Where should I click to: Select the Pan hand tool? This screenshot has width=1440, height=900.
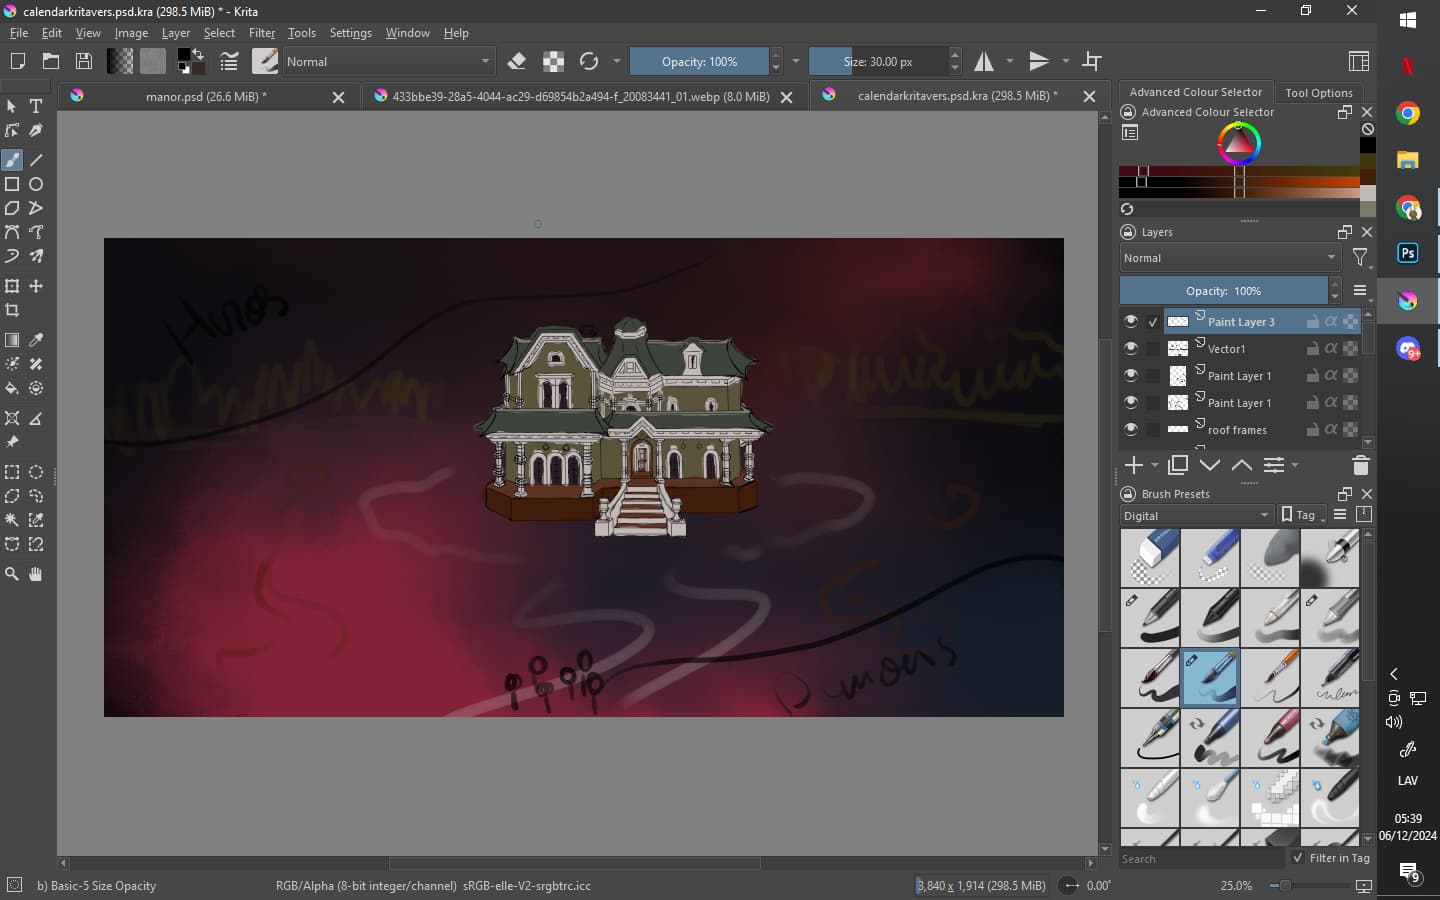click(36, 574)
